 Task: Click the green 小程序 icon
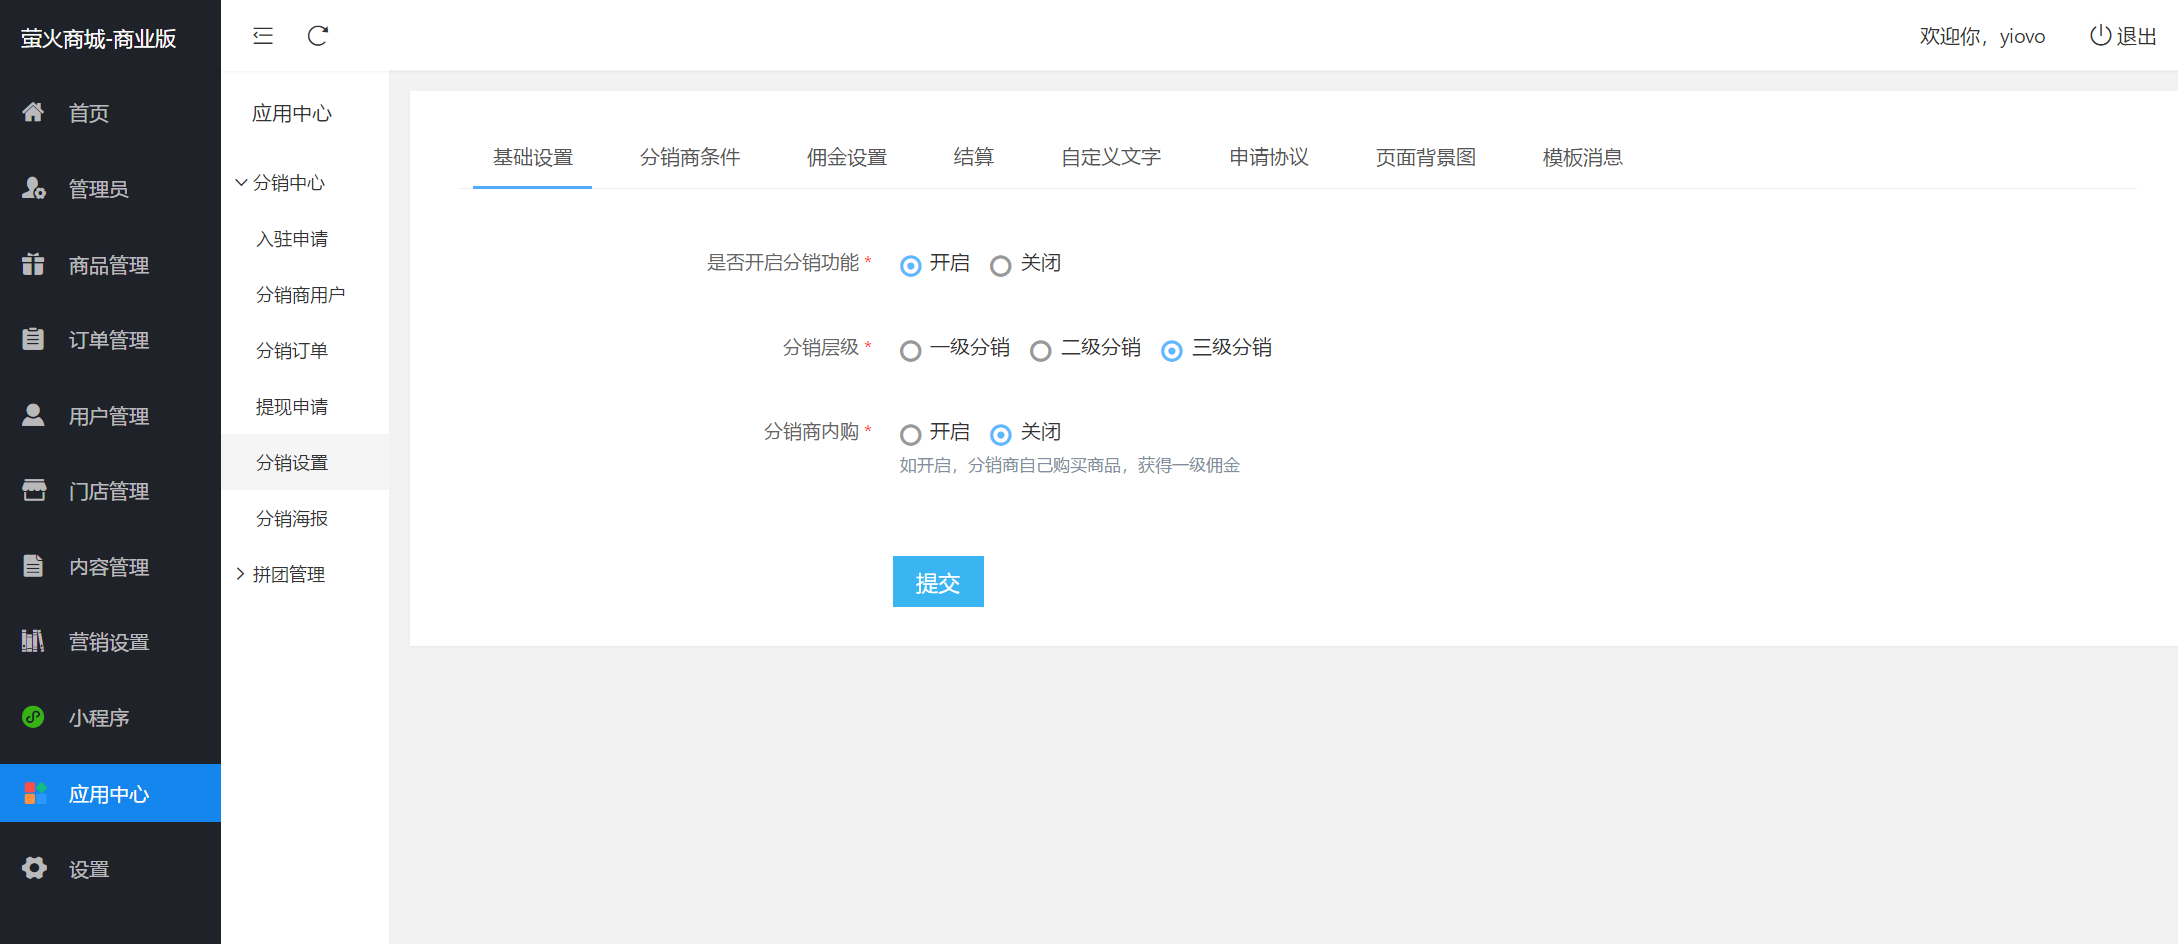pyautogui.click(x=33, y=717)
